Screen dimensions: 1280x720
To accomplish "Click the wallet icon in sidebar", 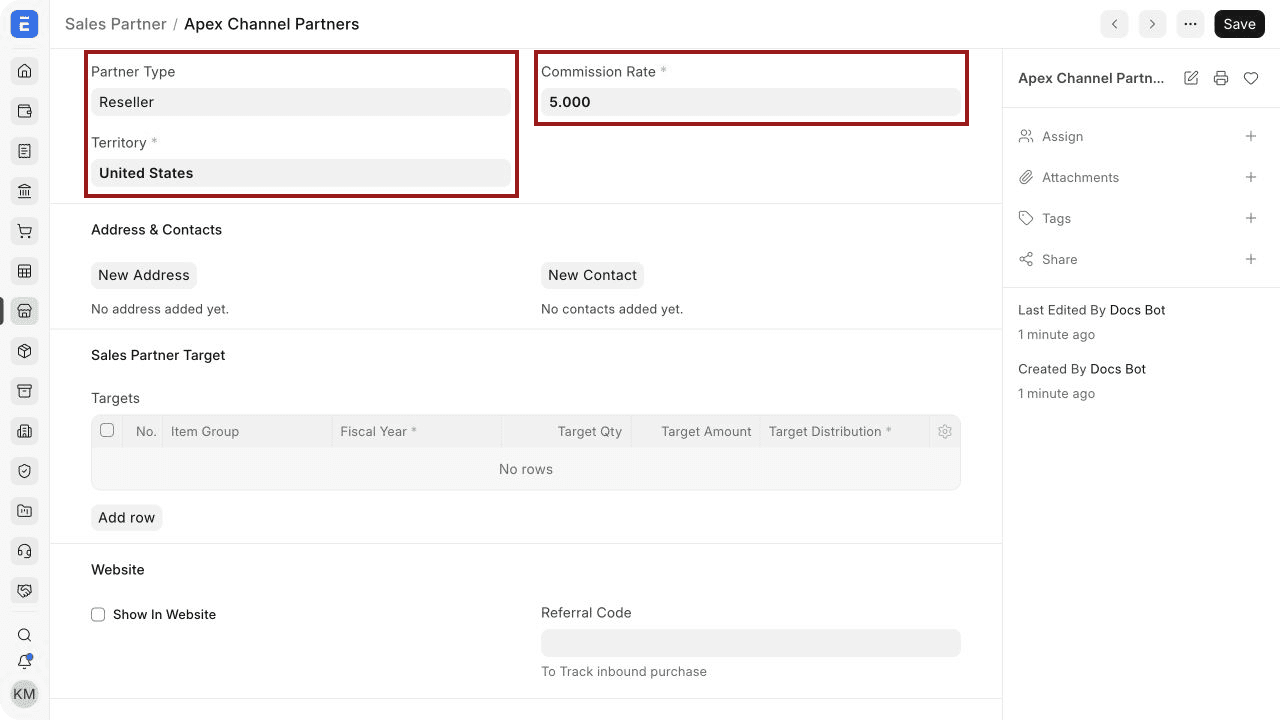I will coord(25,111).
